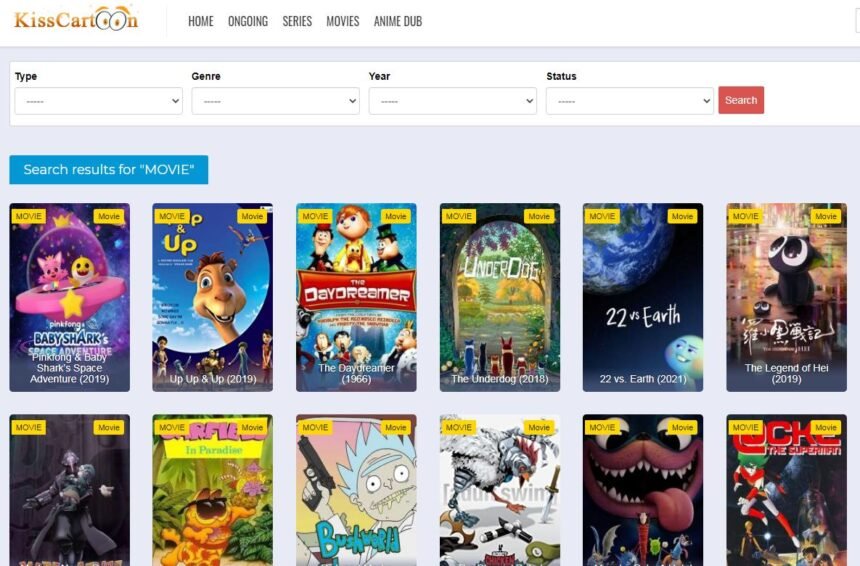Open the MOVIES section
Viewport: 860px width, 566px height.
coord(343,21)
